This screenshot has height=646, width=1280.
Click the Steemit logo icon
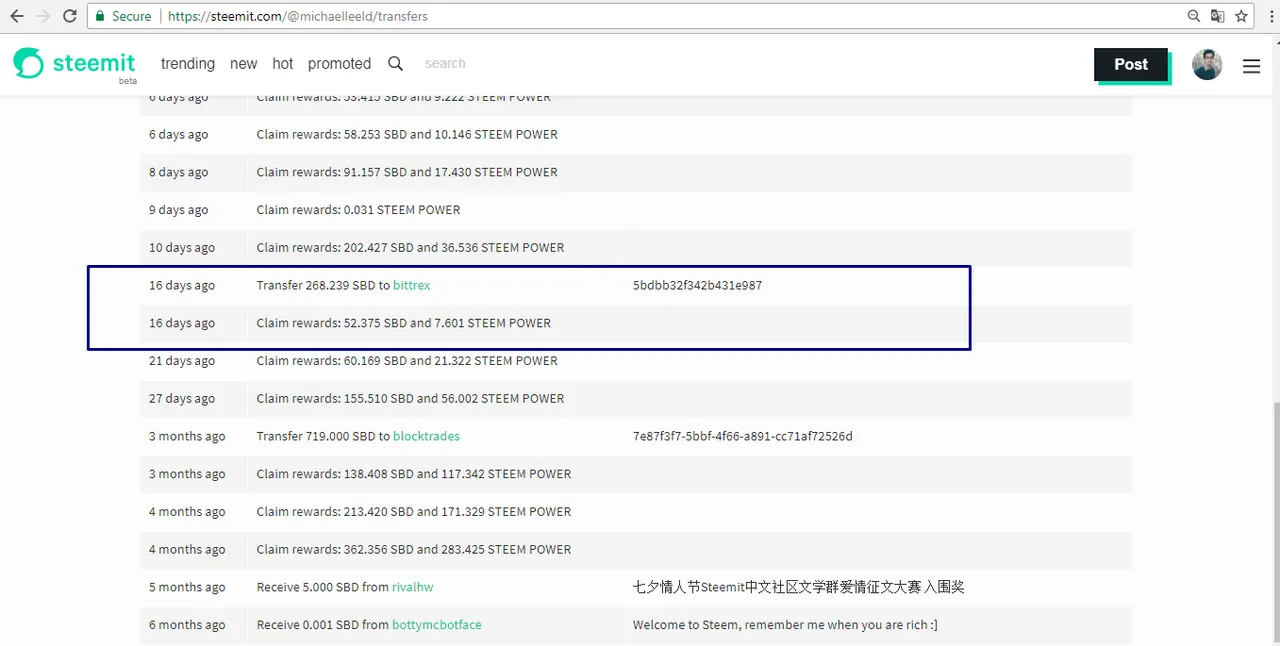click(28, 63)
